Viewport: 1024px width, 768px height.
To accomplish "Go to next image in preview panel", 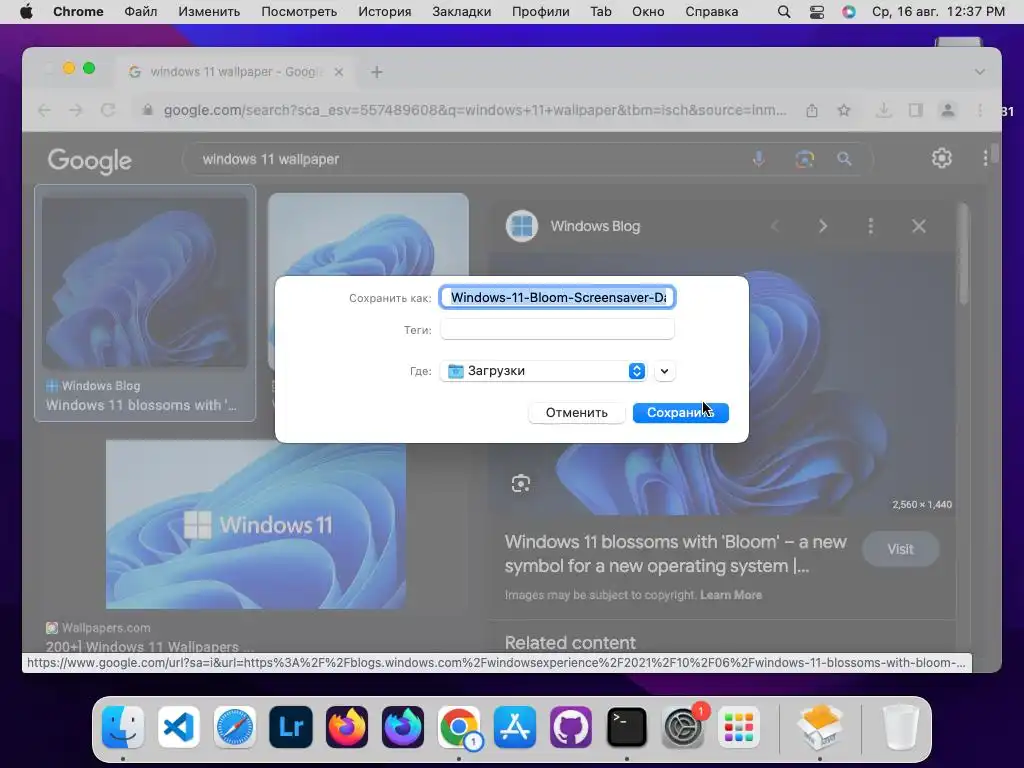I will (823, 226).
